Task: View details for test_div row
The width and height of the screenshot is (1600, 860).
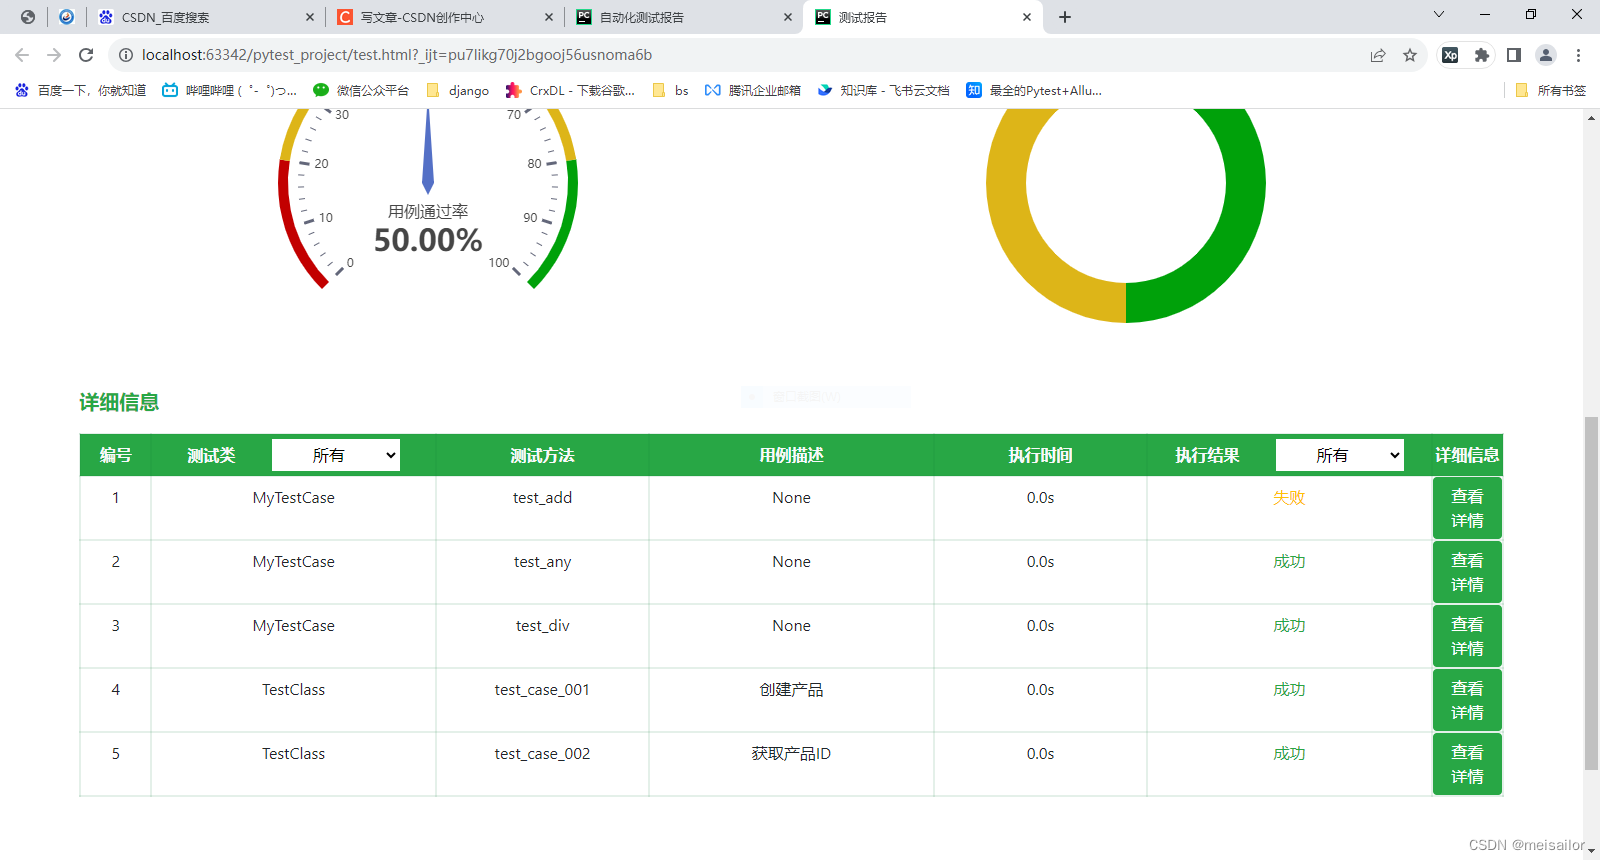Action: pos(1467,636)
